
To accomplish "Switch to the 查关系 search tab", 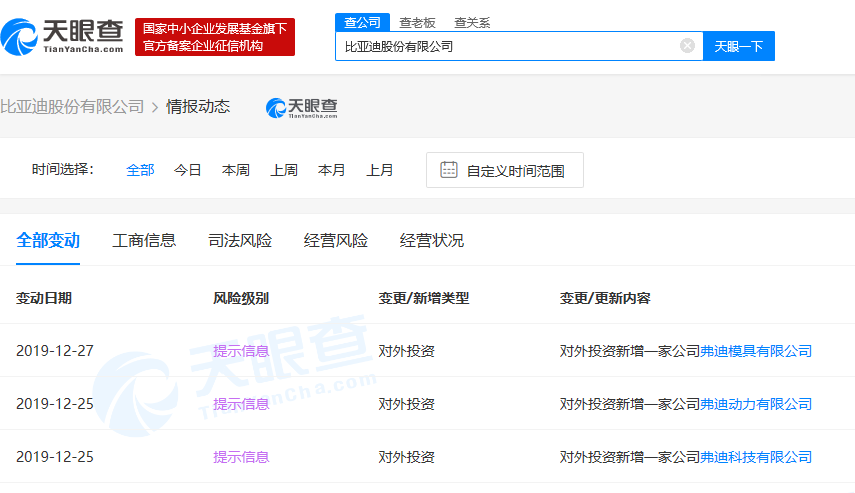I will click(x=472, y=22).
